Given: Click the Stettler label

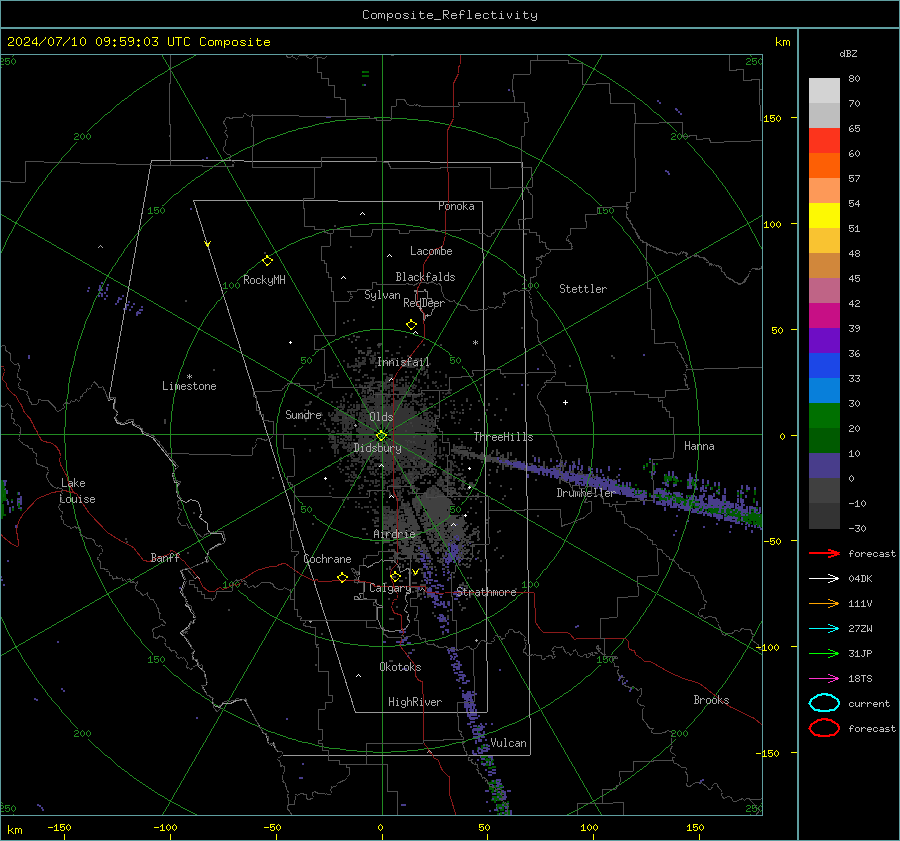Looking at the screenshot, I should pyautogui.click(x=583, y=289).
